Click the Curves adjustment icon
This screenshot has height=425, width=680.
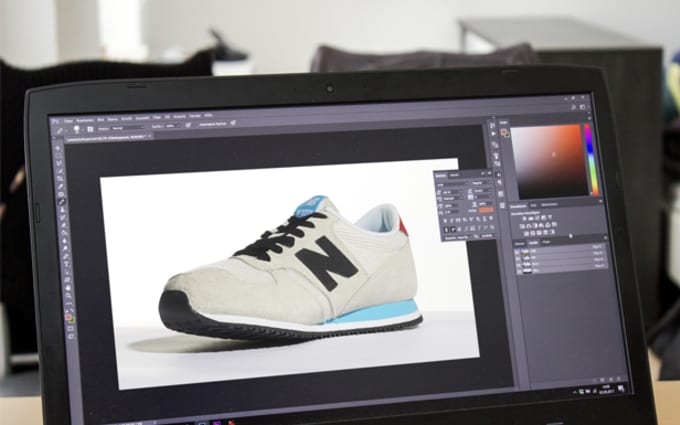tap(537, 218)
